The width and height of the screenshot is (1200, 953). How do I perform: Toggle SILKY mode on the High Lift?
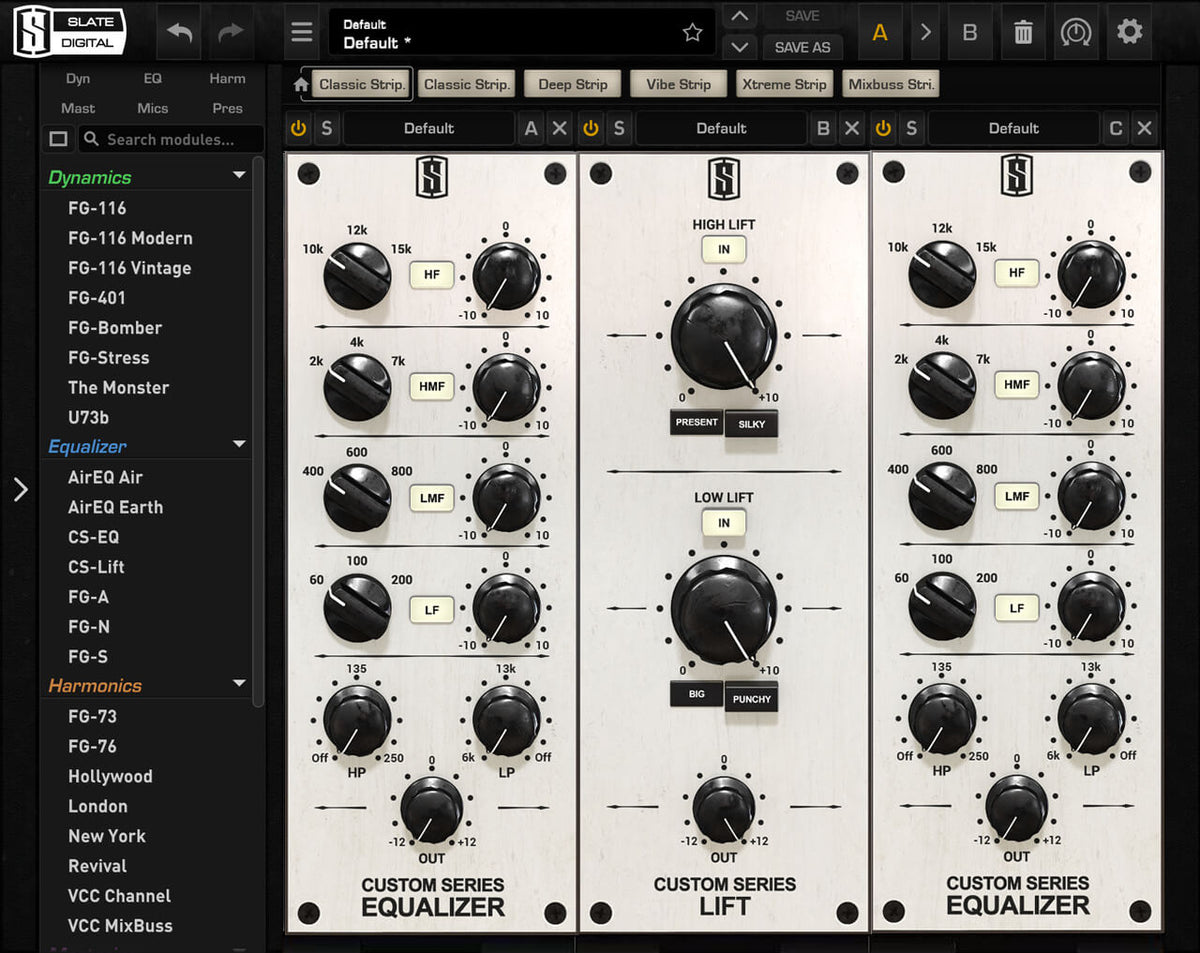(x=751, y=424)
